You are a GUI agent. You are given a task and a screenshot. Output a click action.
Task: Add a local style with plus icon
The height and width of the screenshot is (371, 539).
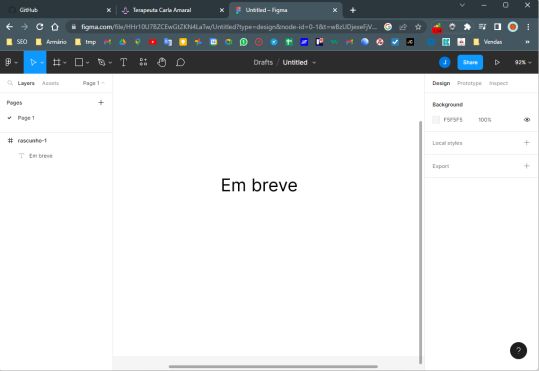click(526, 143)
